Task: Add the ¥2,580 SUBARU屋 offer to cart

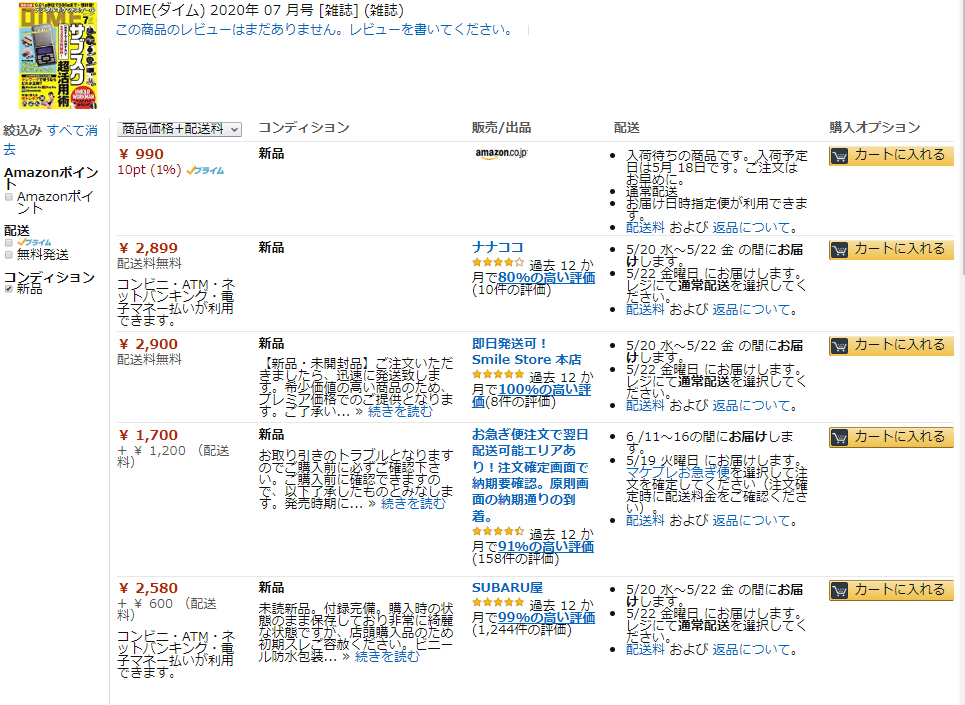Action: 891,590
